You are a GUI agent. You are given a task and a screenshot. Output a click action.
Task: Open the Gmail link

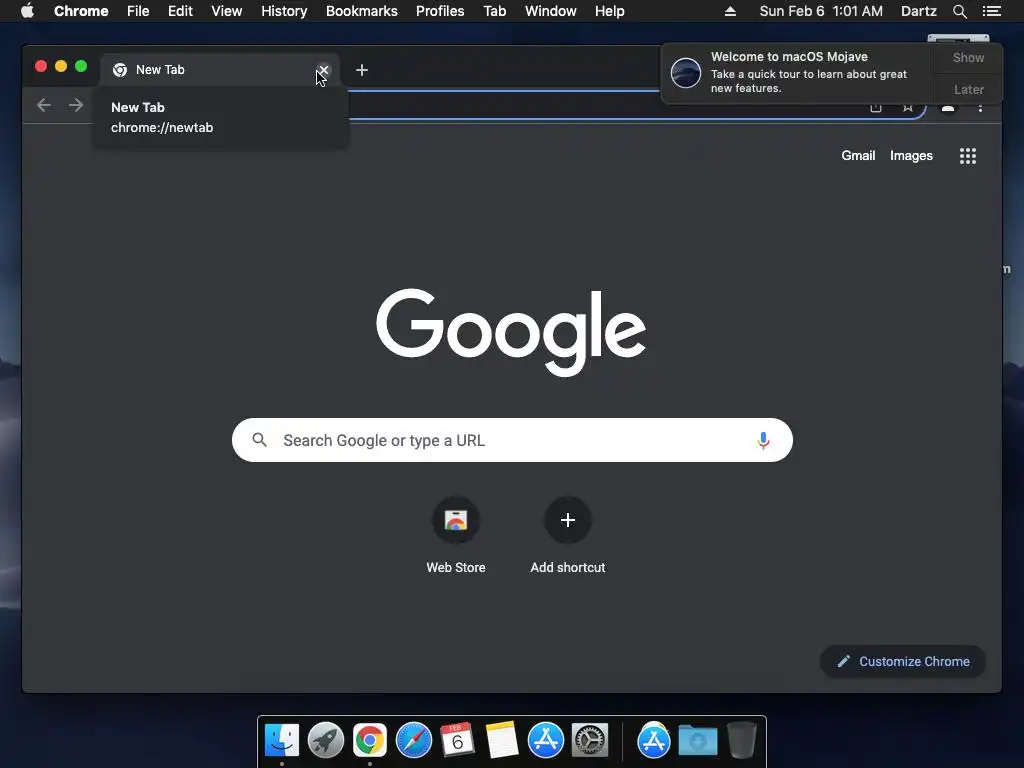(x=858, y=155)
